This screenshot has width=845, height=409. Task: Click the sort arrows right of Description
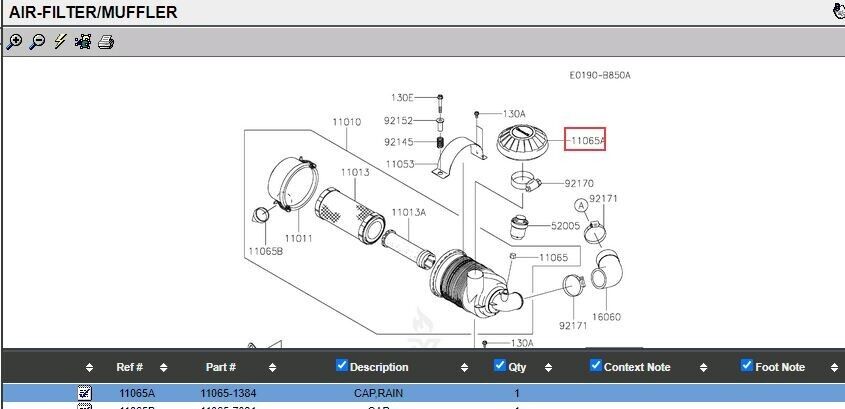click(464, 368)
